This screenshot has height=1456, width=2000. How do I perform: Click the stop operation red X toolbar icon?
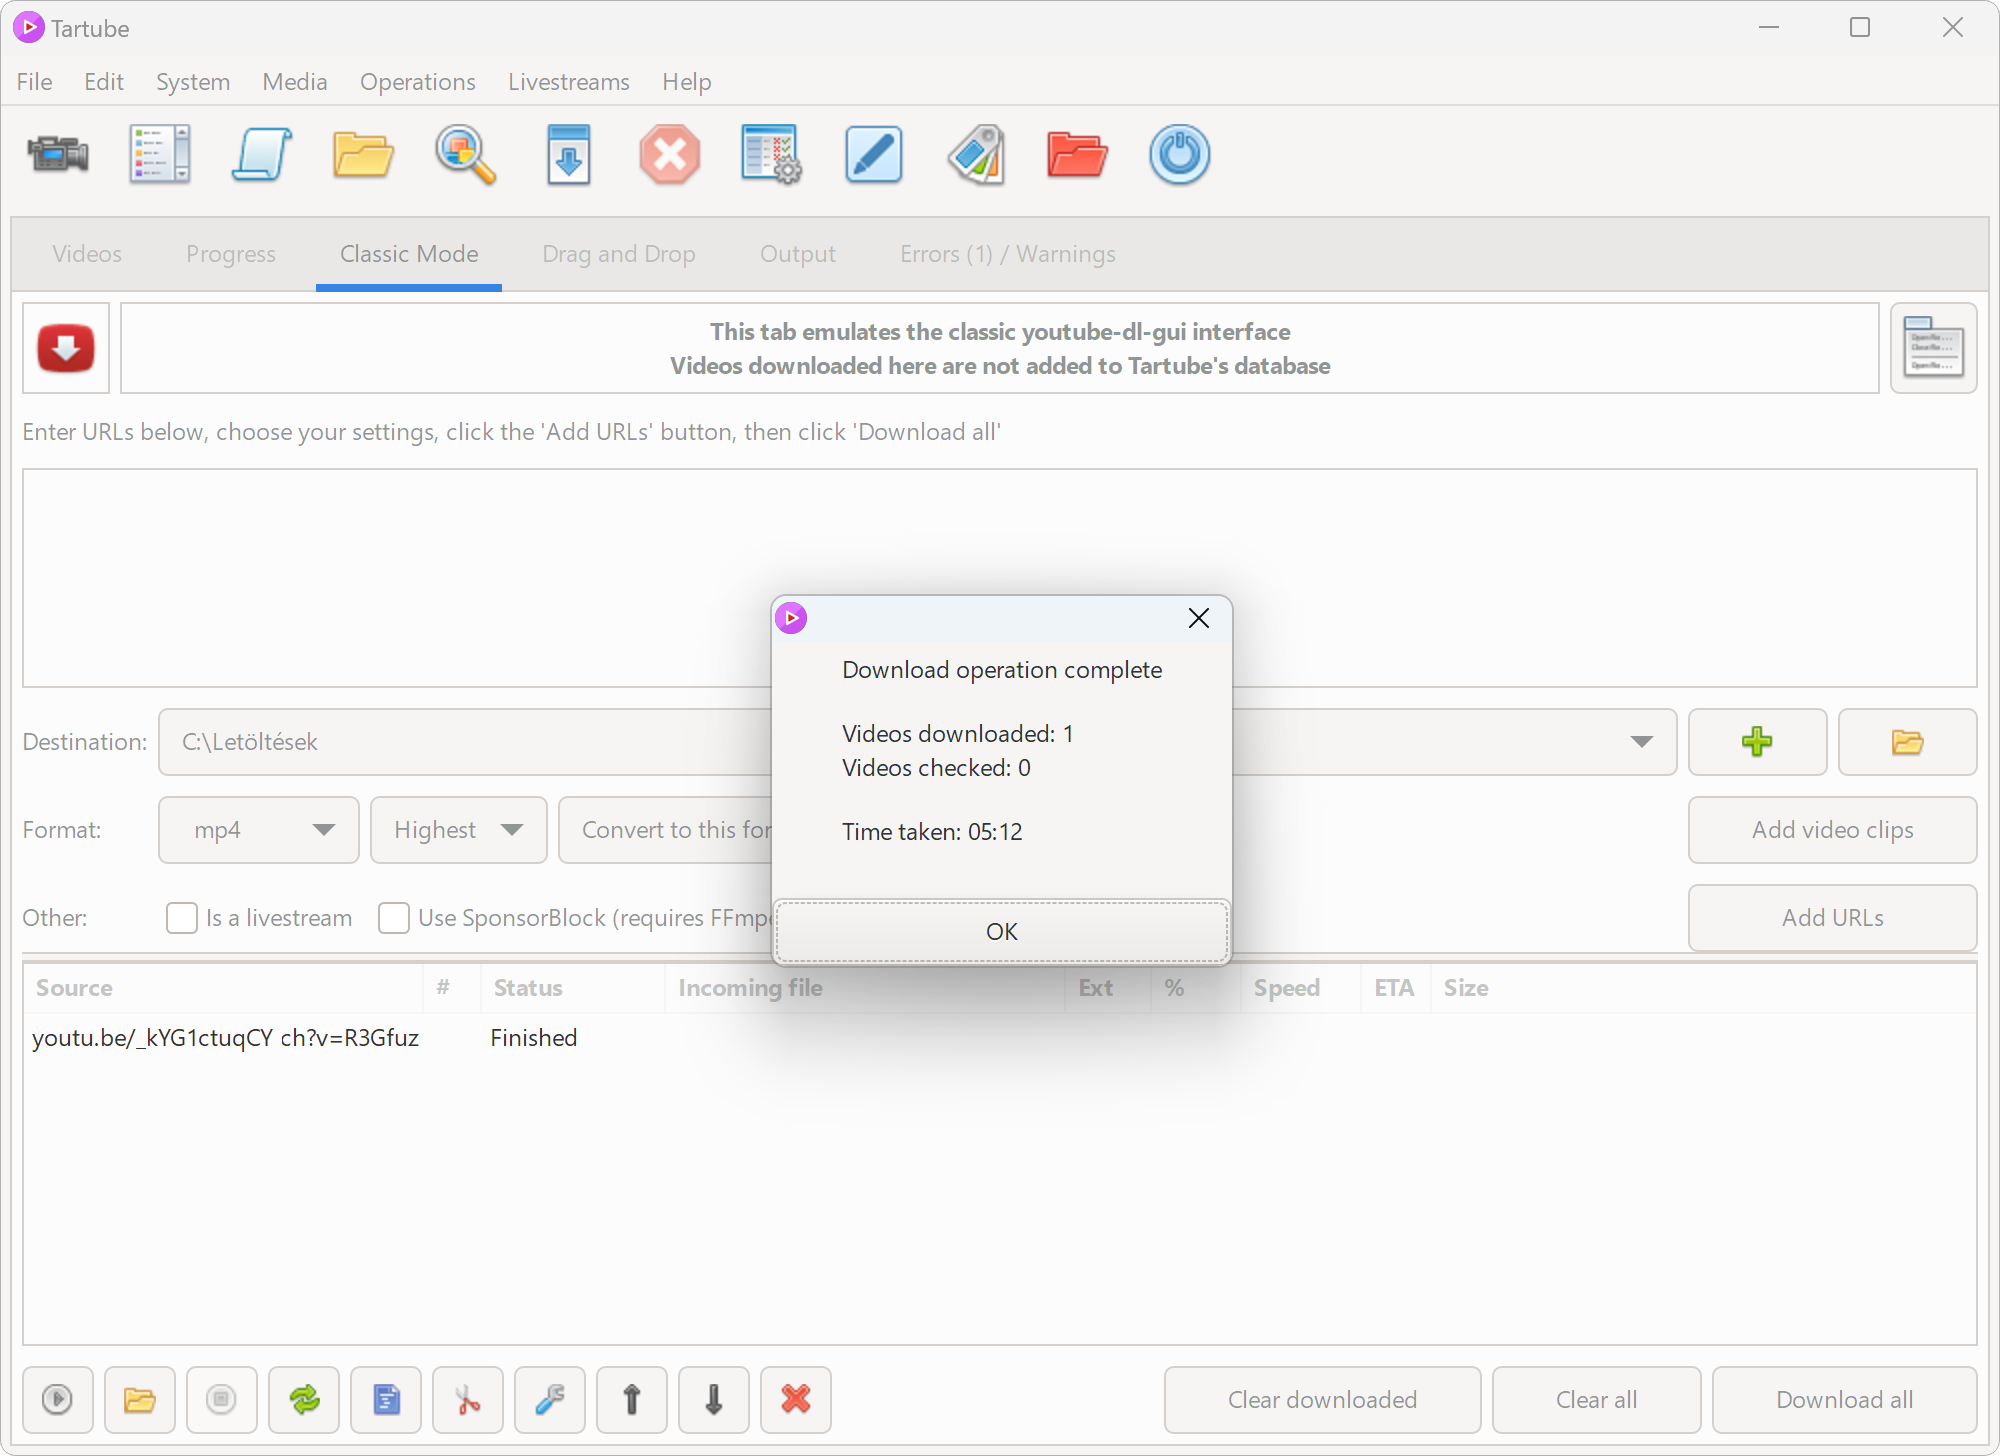coord(670,155)
